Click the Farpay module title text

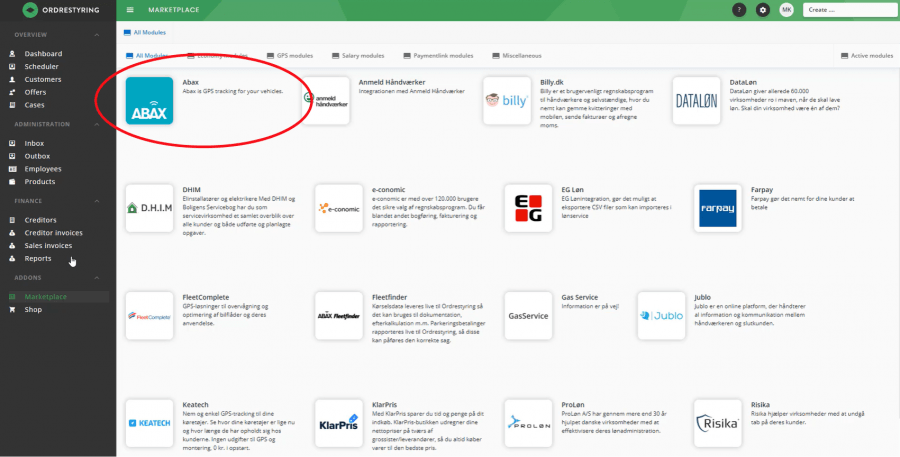(762, 189)
